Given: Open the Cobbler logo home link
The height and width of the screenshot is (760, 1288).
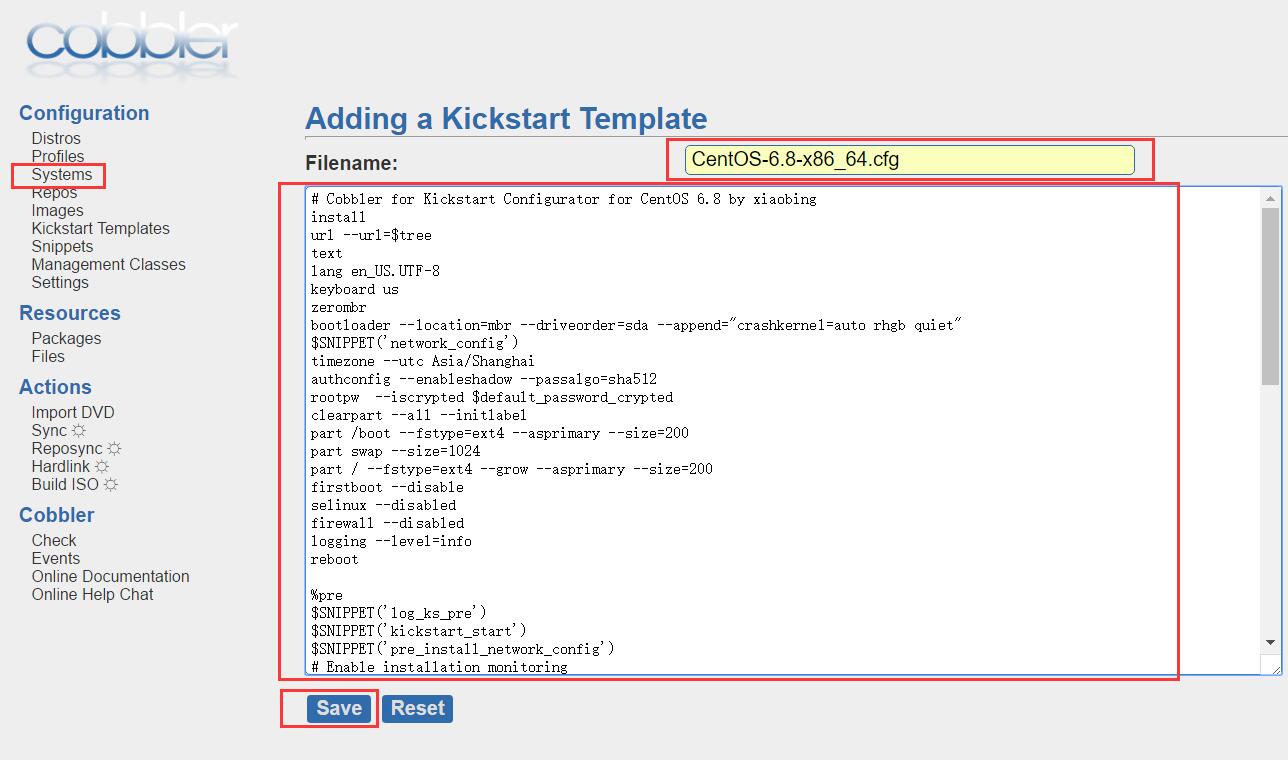Looking at the screenshot, I should [132, 46].
